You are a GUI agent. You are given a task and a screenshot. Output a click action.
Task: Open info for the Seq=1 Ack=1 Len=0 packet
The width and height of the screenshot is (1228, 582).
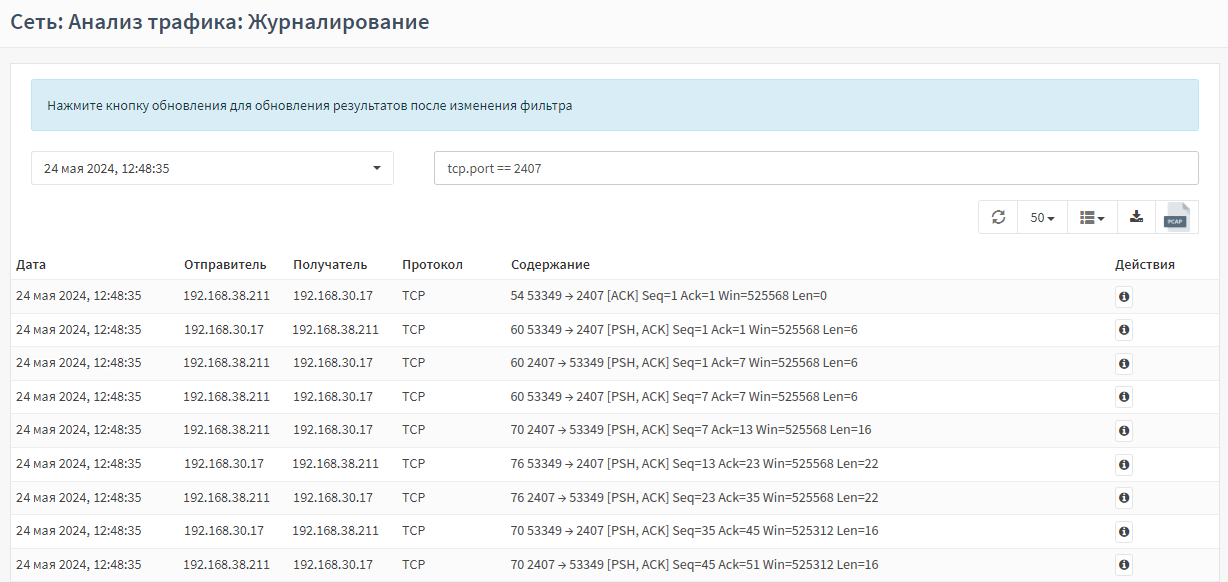pyautogui.click(x=1124, y=297)
